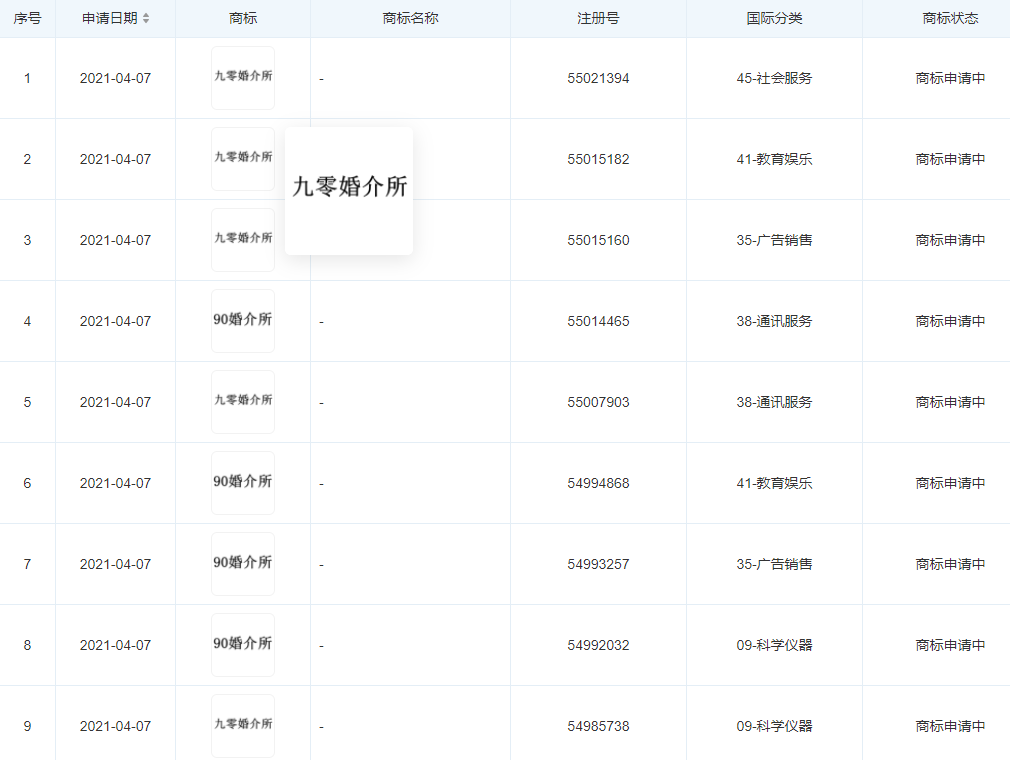
Task: Select registration number 54994868
Action: [598, 484]
